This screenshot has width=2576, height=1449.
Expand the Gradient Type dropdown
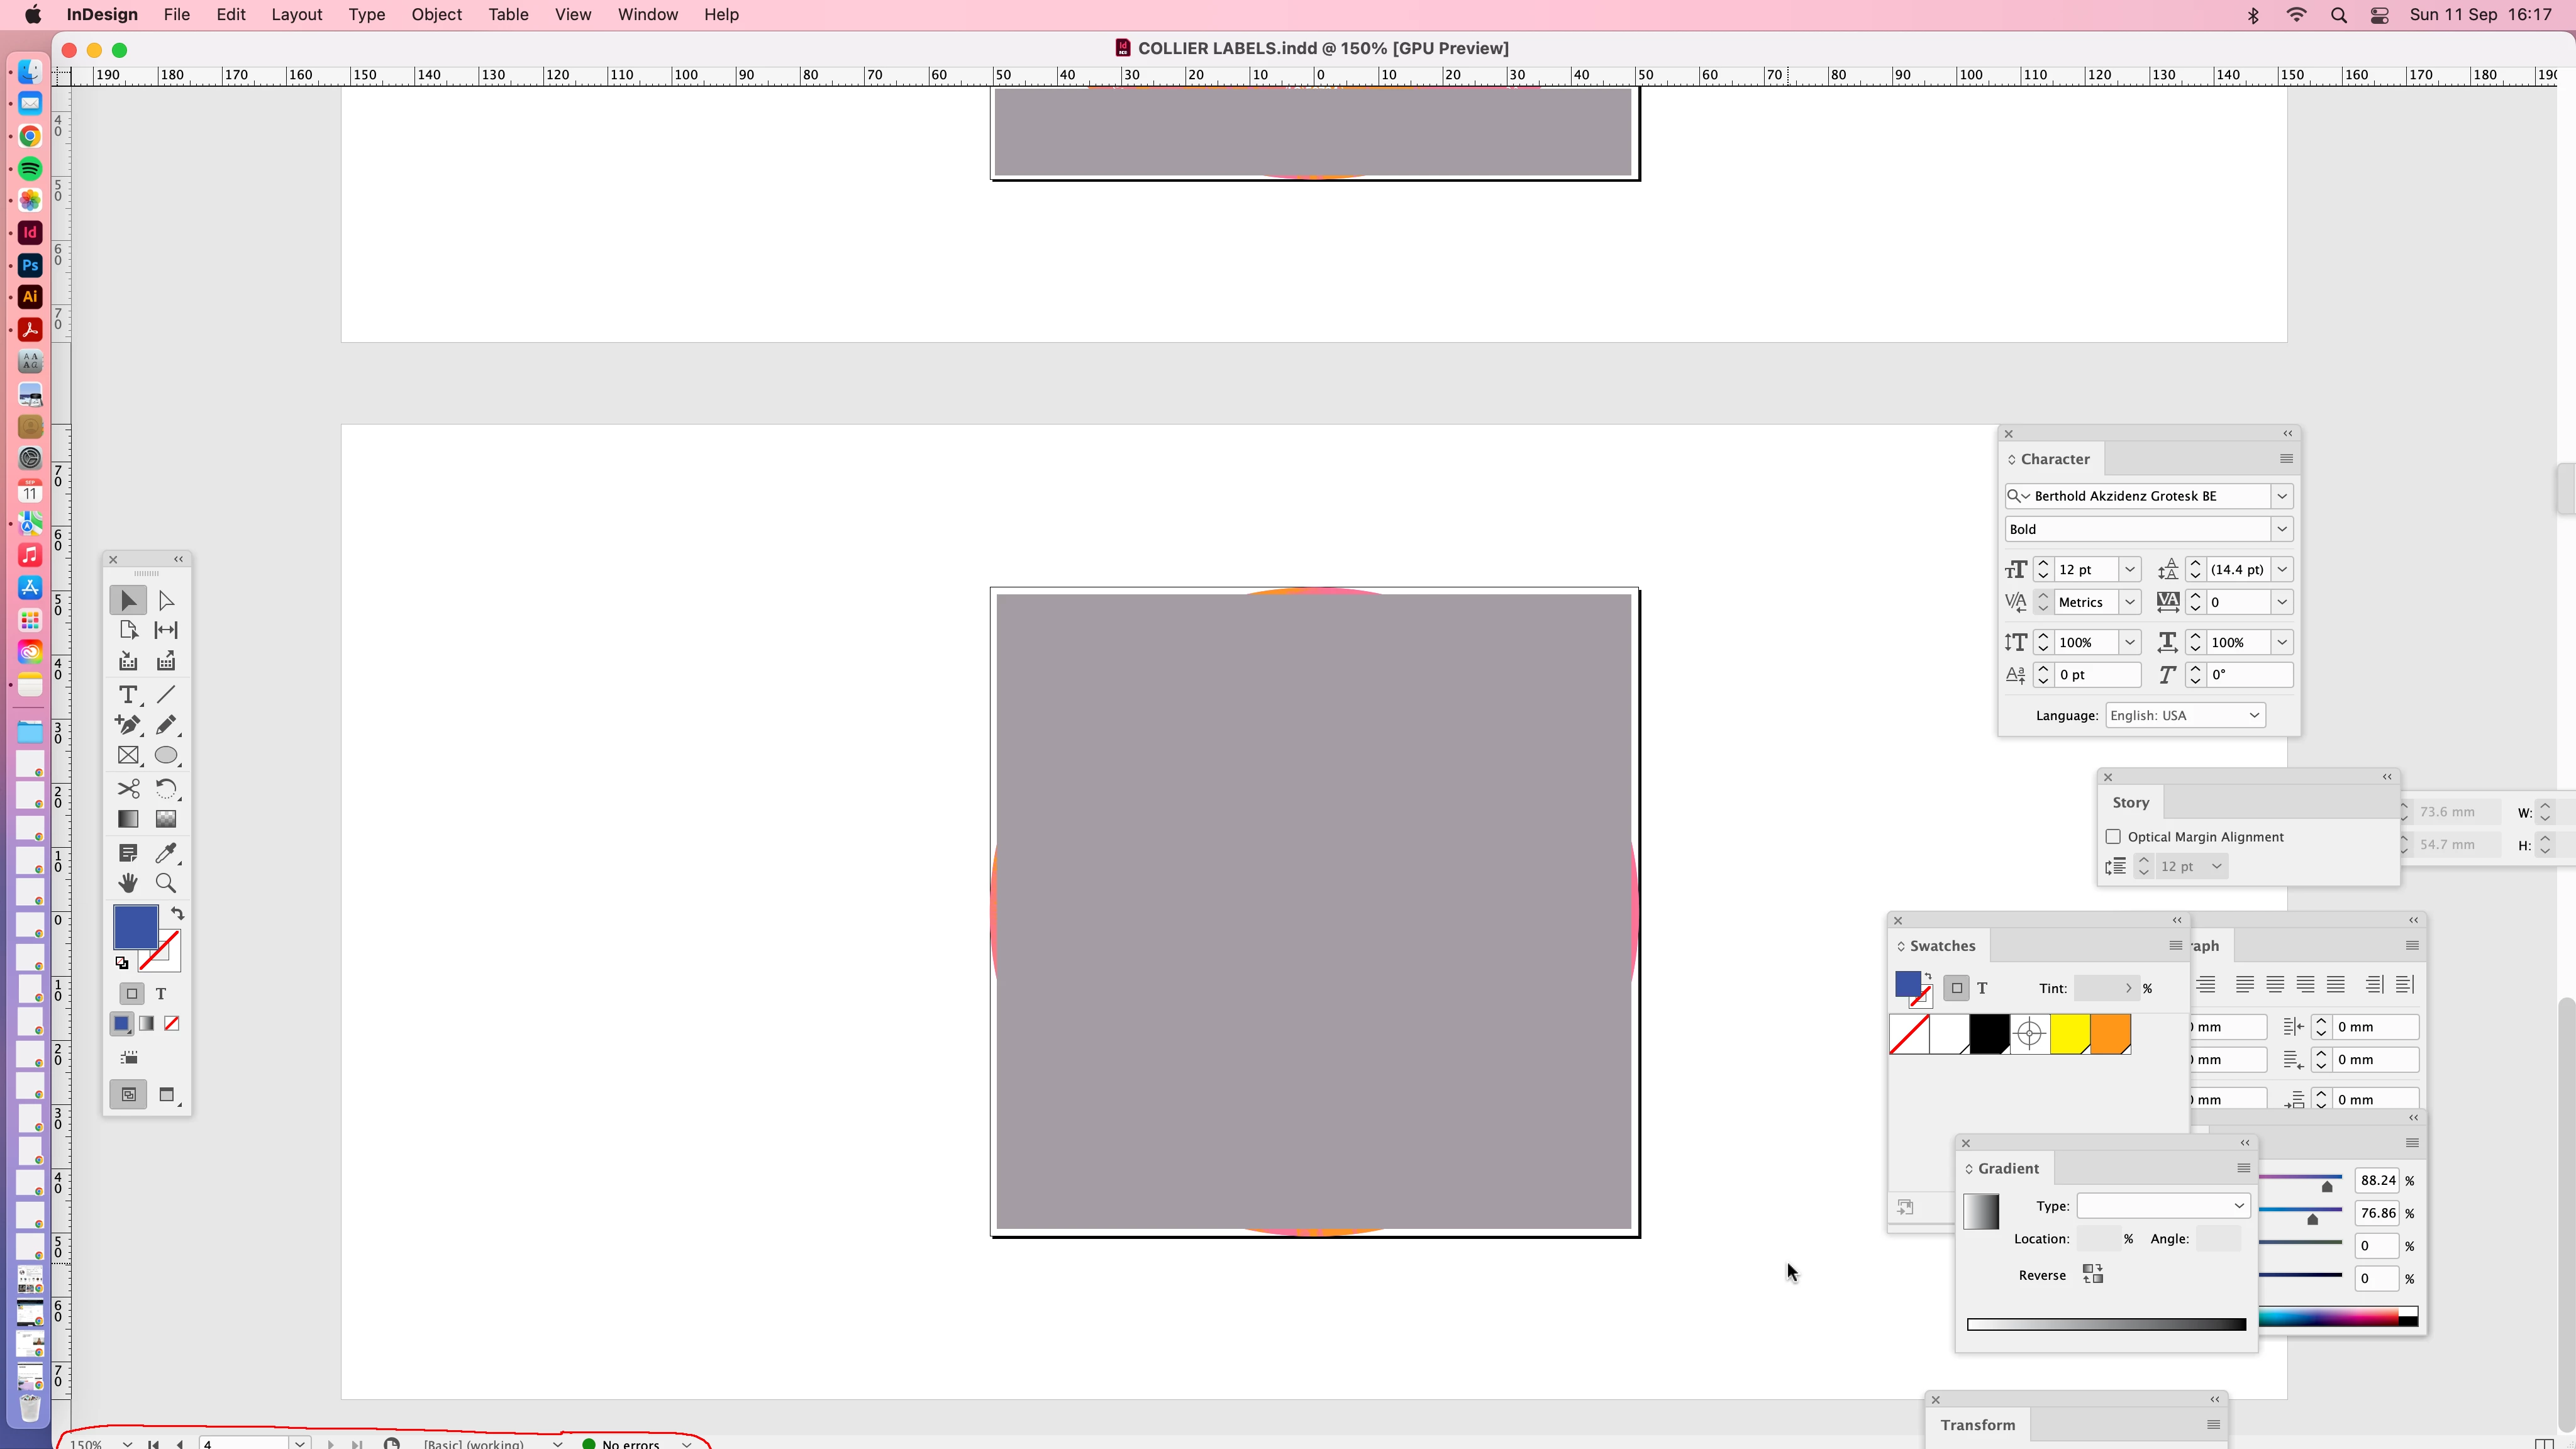pyautogui.click(x=2162, y=1206)
